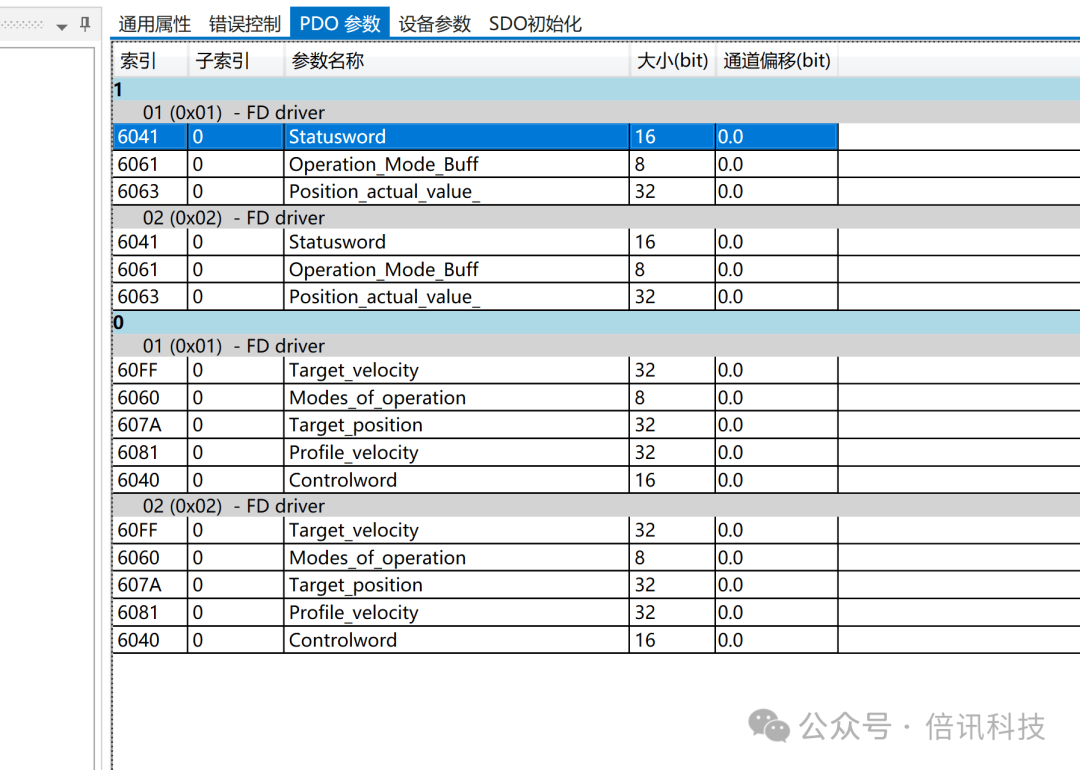Image resolution: width=1080 pixels, height=770 pixels.
Task: Select last Controlword row
Action: (x=475, y=640)
